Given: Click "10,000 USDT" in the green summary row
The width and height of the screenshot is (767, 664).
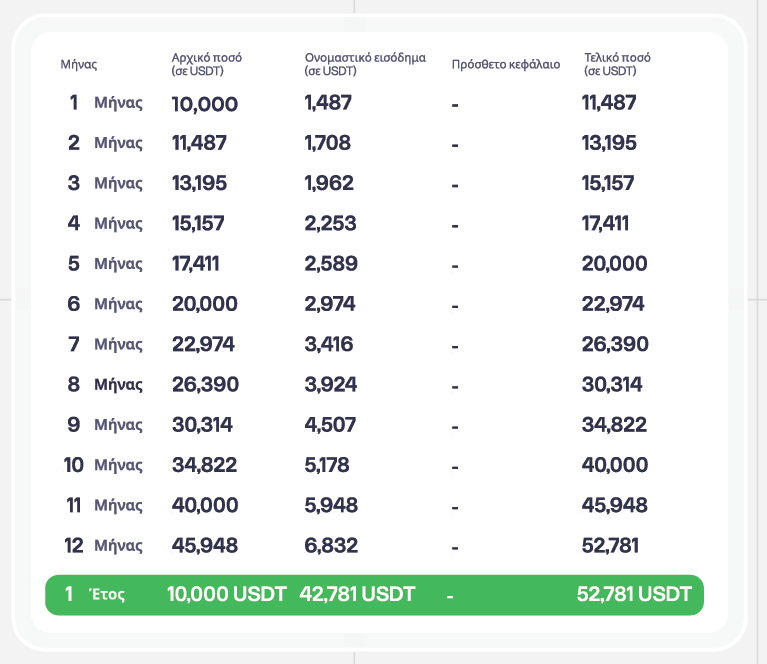Looking at the screenshot, I should click(226, 594).
